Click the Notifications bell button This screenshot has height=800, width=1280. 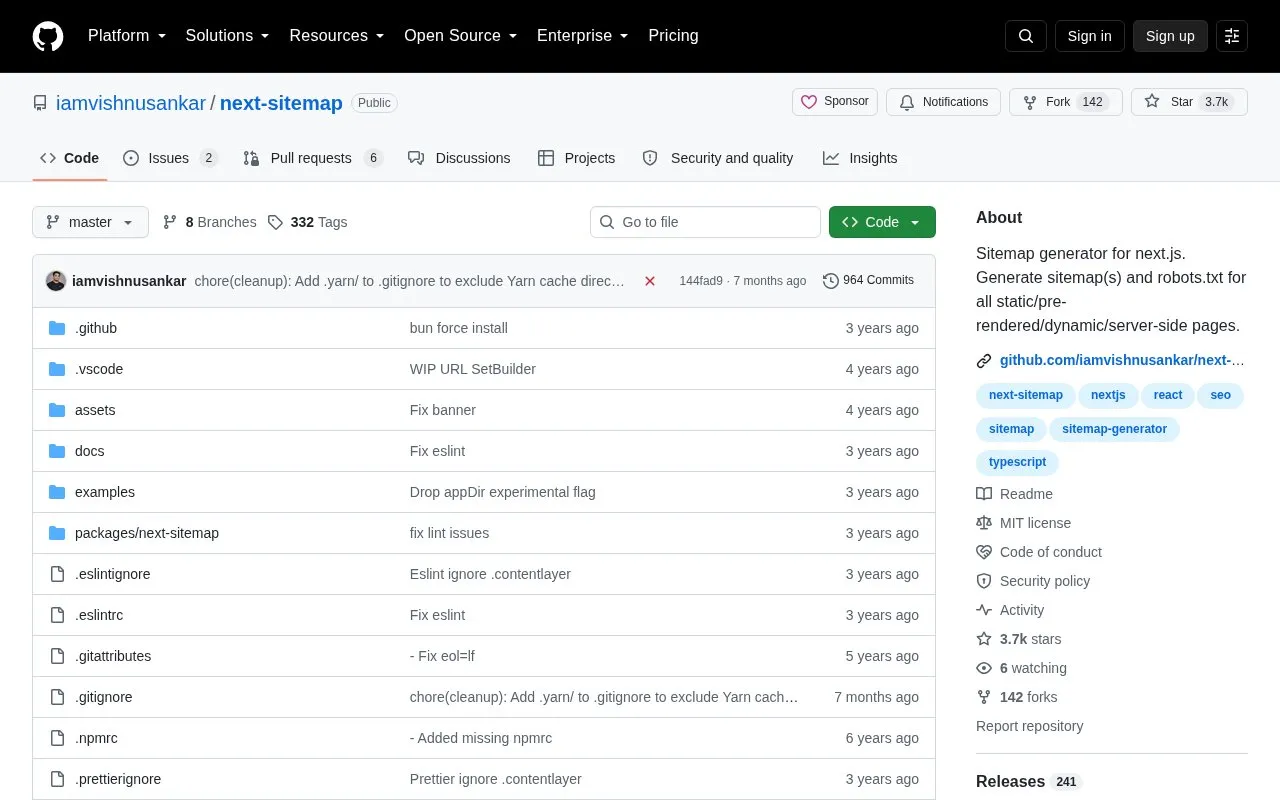click(x=943, y=102)
